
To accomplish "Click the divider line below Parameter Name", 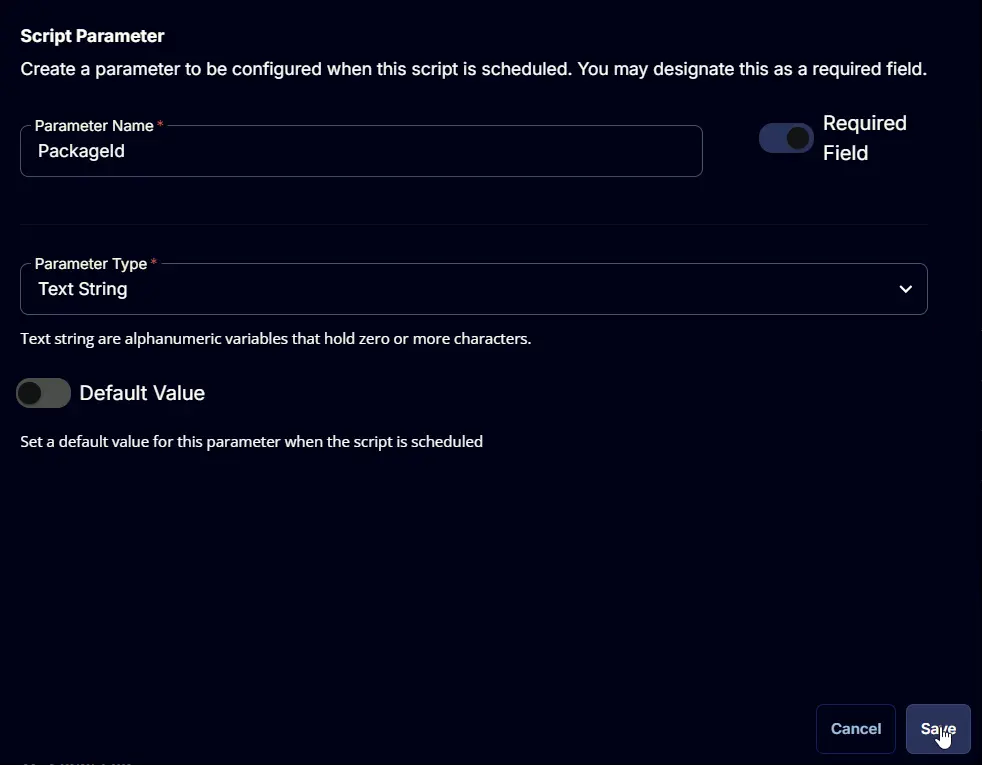I will coord(473,223).
